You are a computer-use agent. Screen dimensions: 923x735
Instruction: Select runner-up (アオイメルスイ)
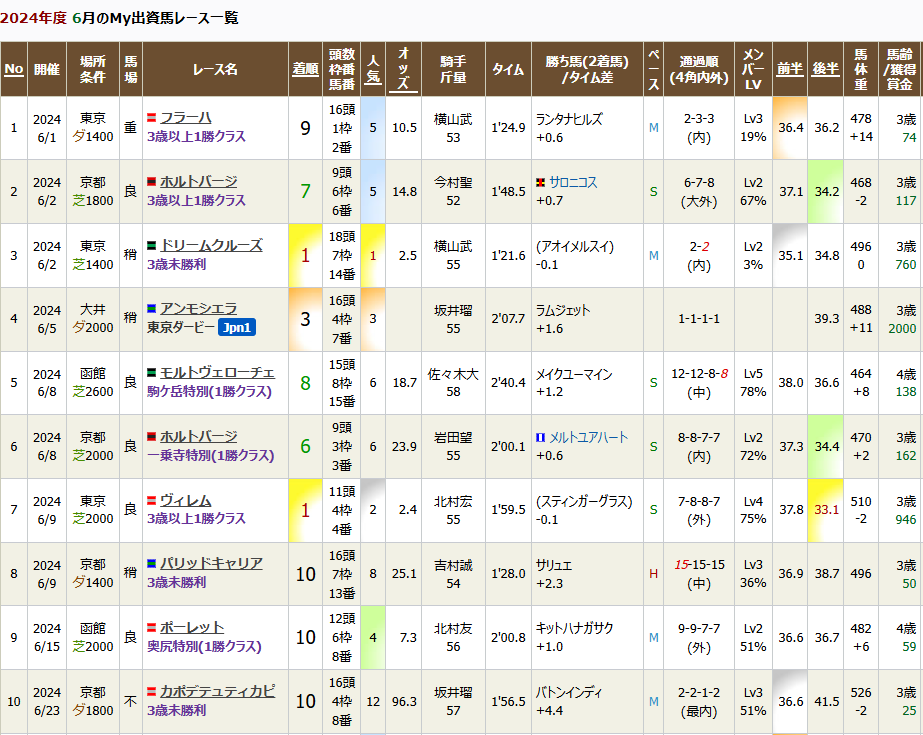click(x=575, y=247)
